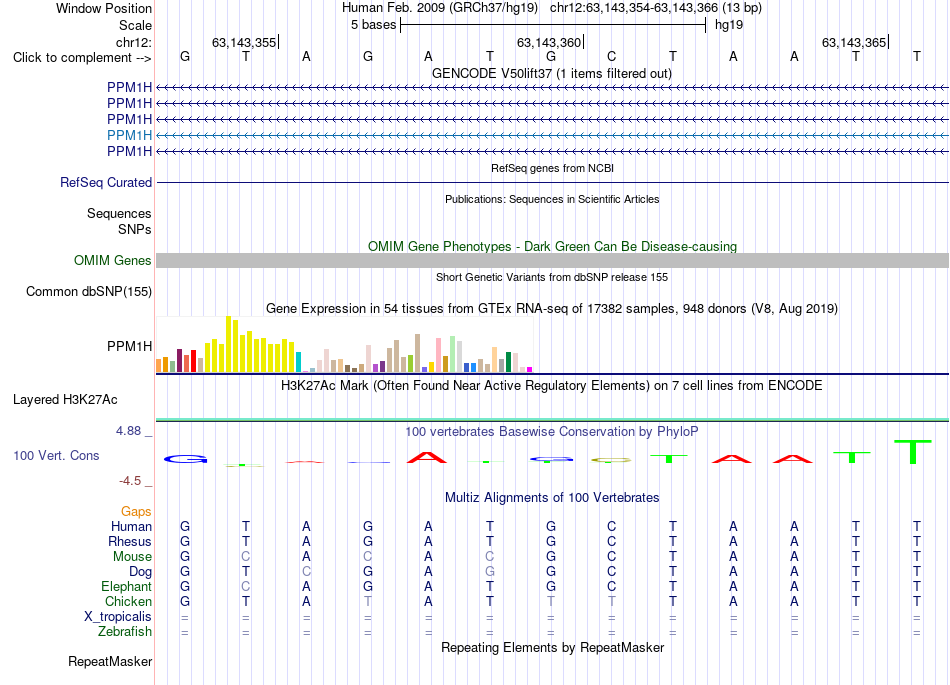Screen dimensions: 950x685
Task: Click the '5 bases' scale label
Action: click(373, 25)
